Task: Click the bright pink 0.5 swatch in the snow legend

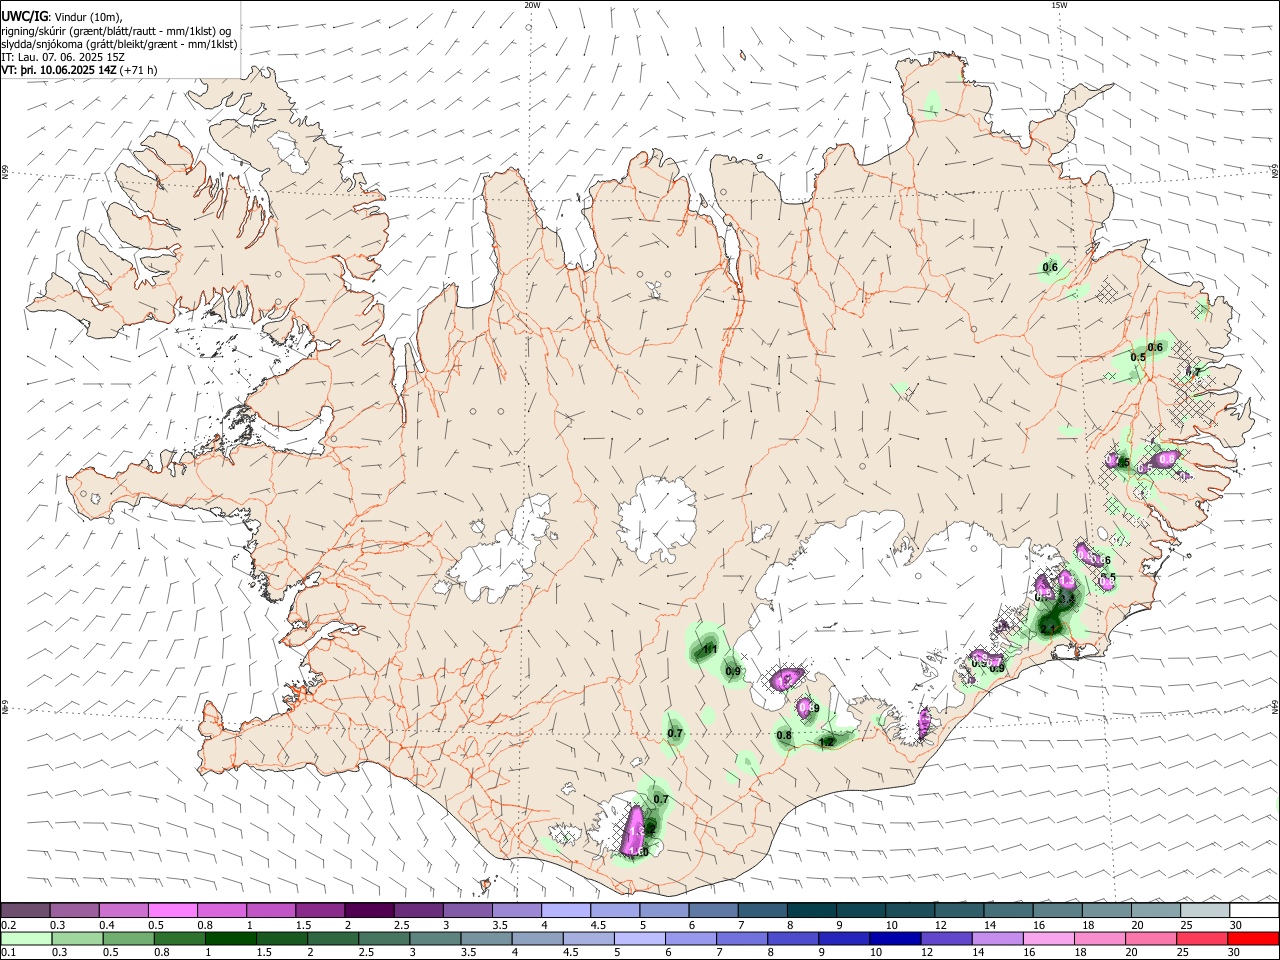Action: (x=172, y=910)
